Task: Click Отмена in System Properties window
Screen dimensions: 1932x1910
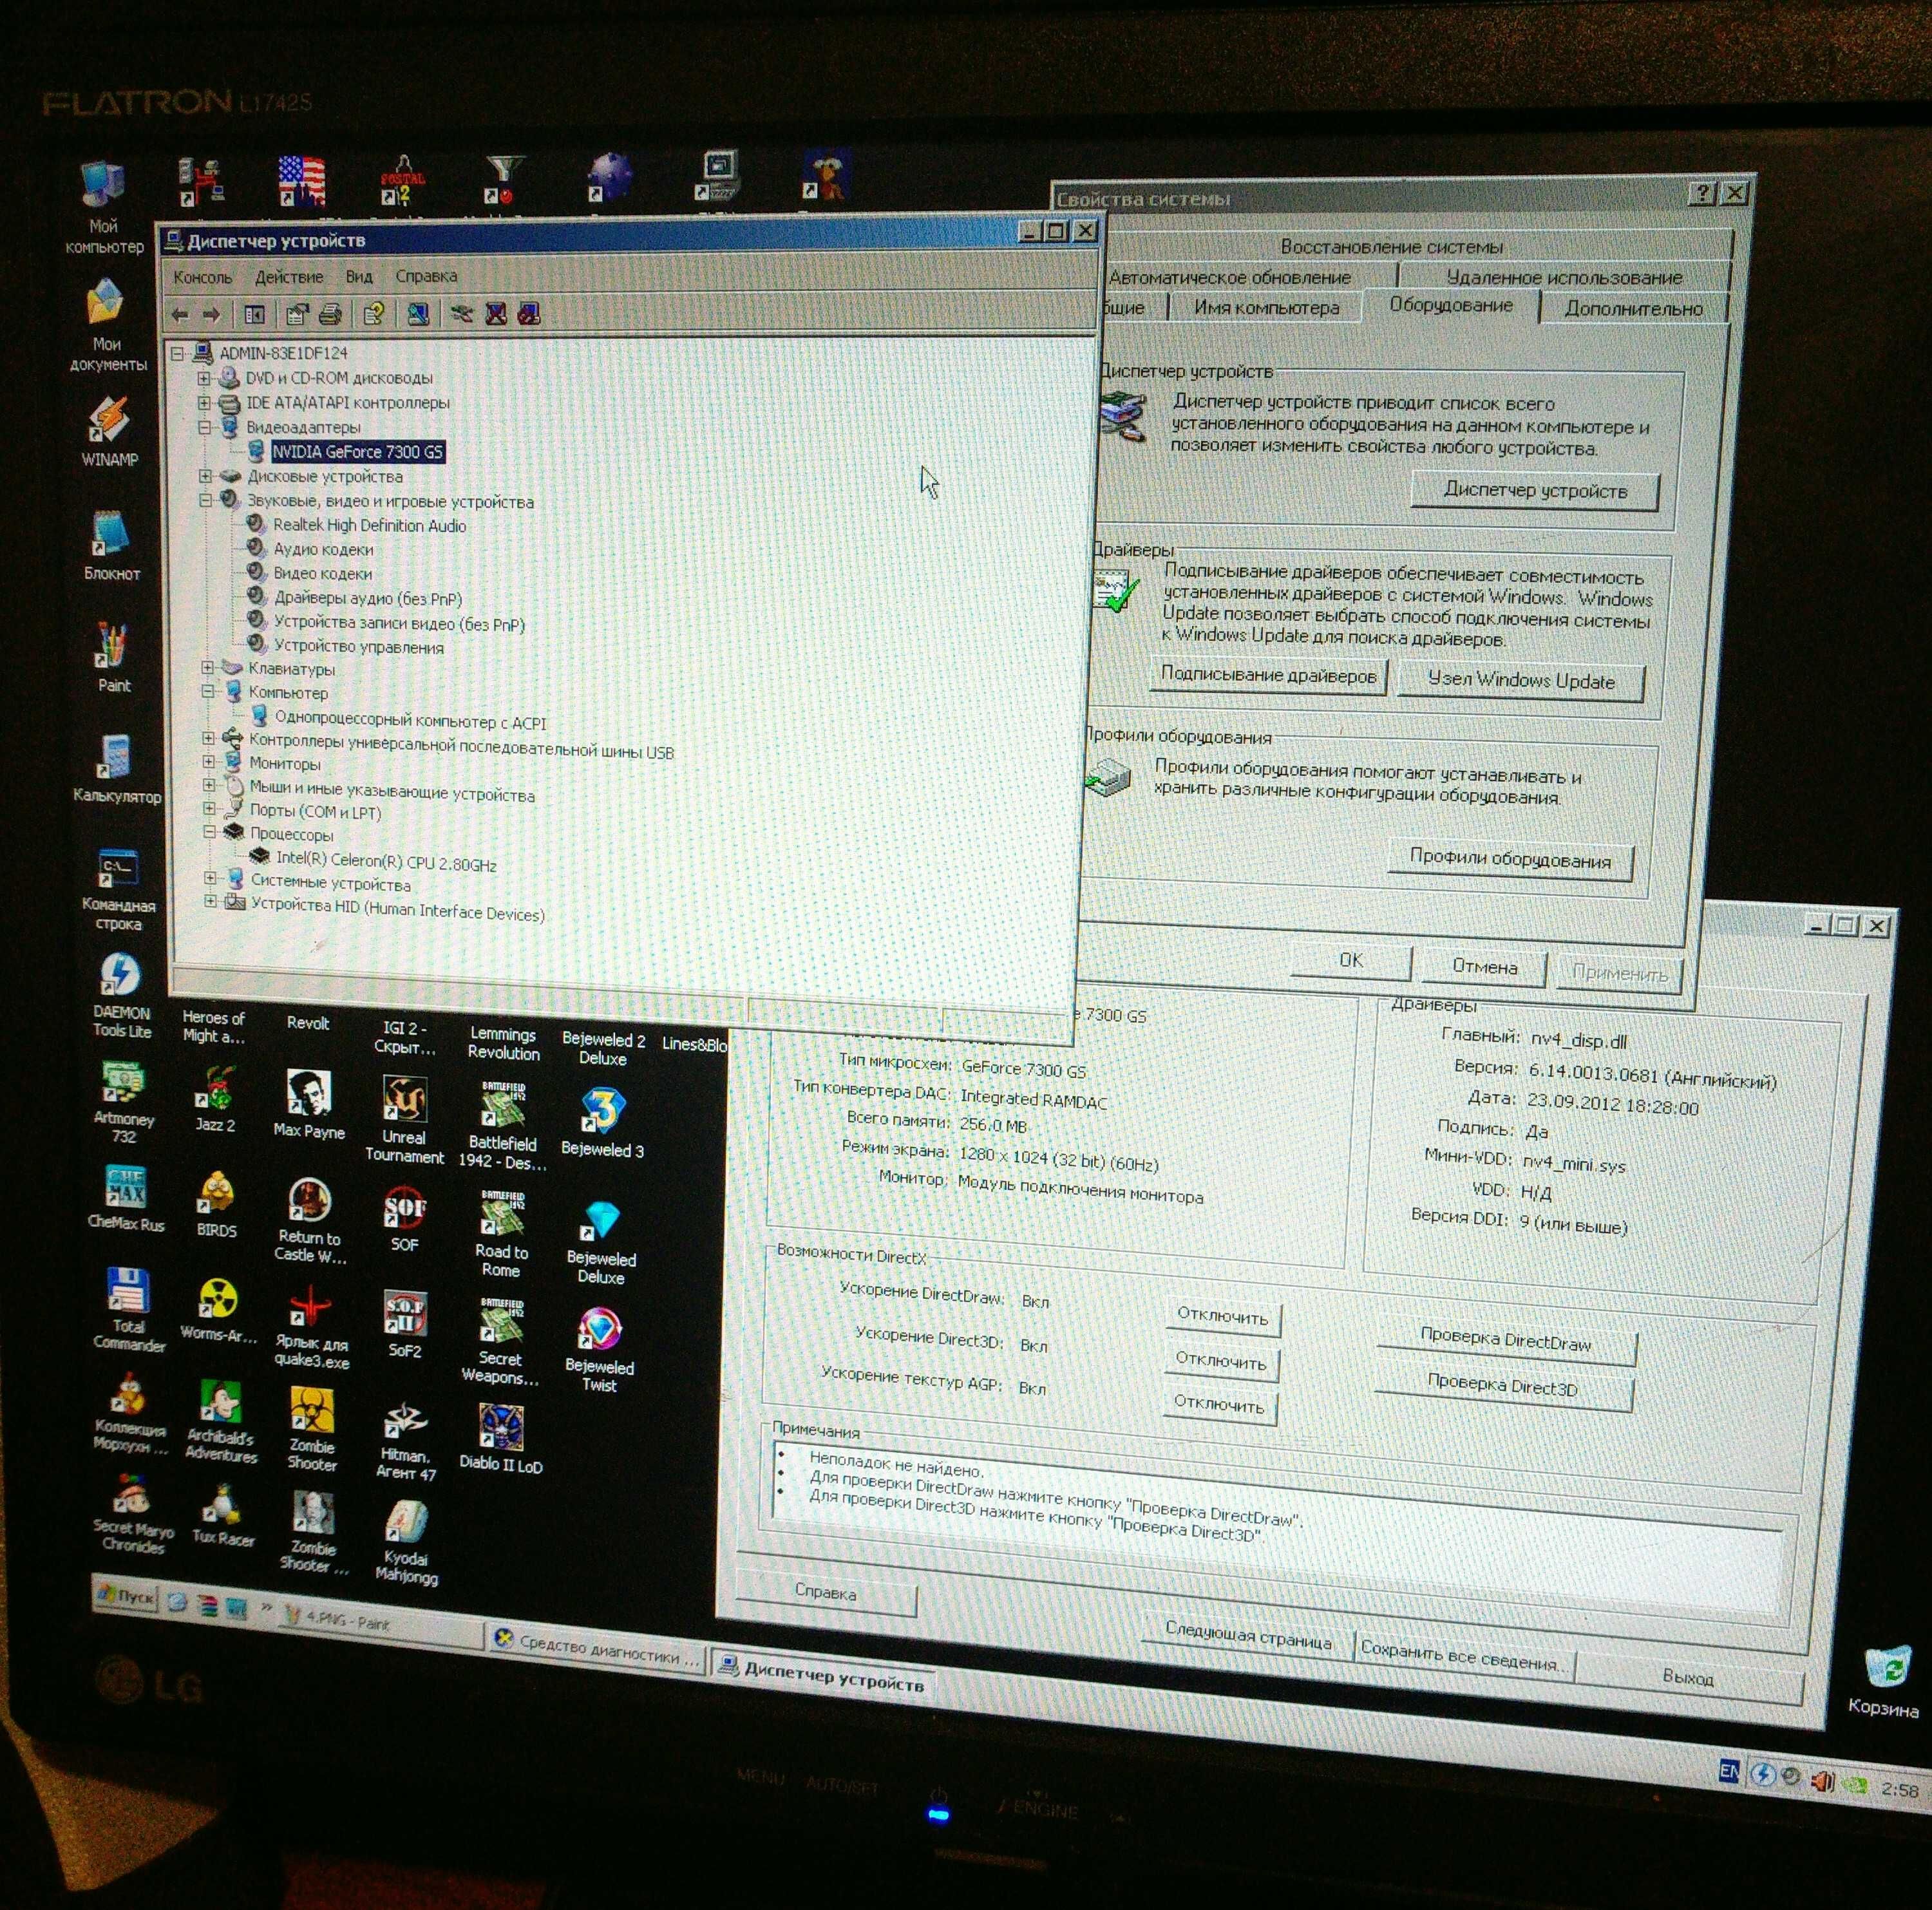Action: click(x=1485, y=968)
